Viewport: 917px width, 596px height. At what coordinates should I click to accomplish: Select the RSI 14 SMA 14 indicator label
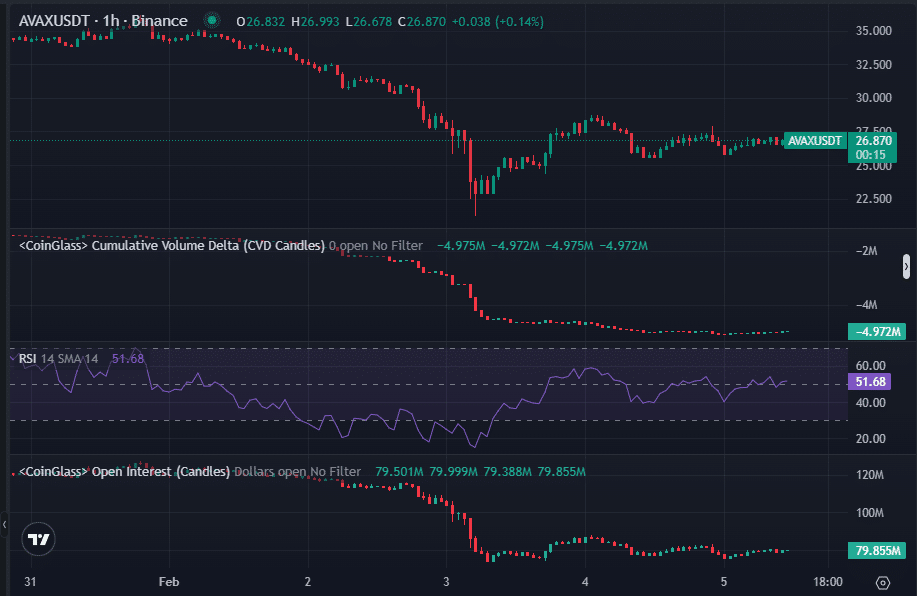point(59,358)
